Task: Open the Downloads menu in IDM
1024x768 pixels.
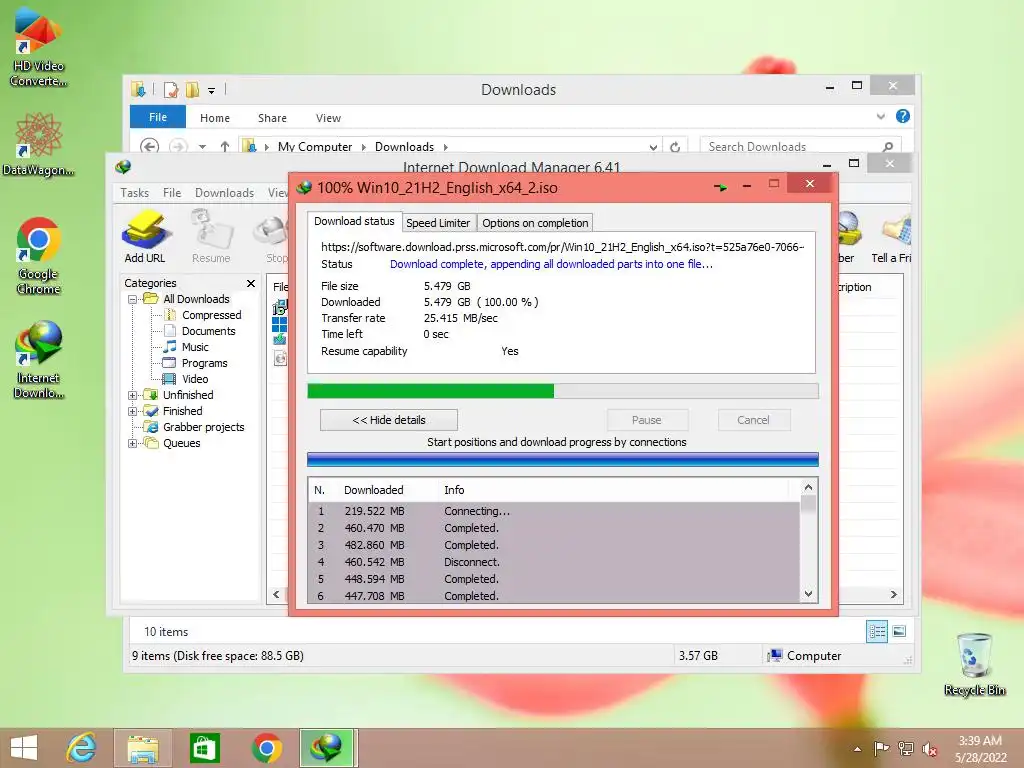Action: (224, 193)
